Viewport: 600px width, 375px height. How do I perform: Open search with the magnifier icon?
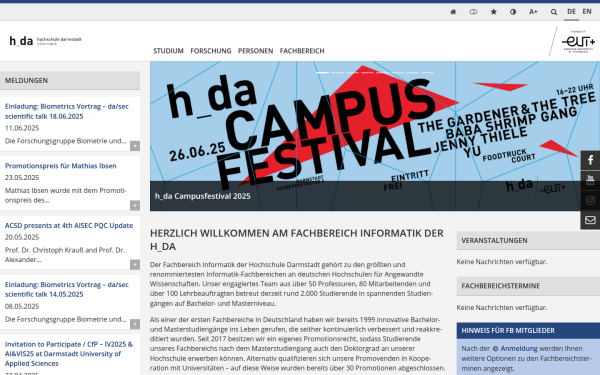click(x=554, y=12)
